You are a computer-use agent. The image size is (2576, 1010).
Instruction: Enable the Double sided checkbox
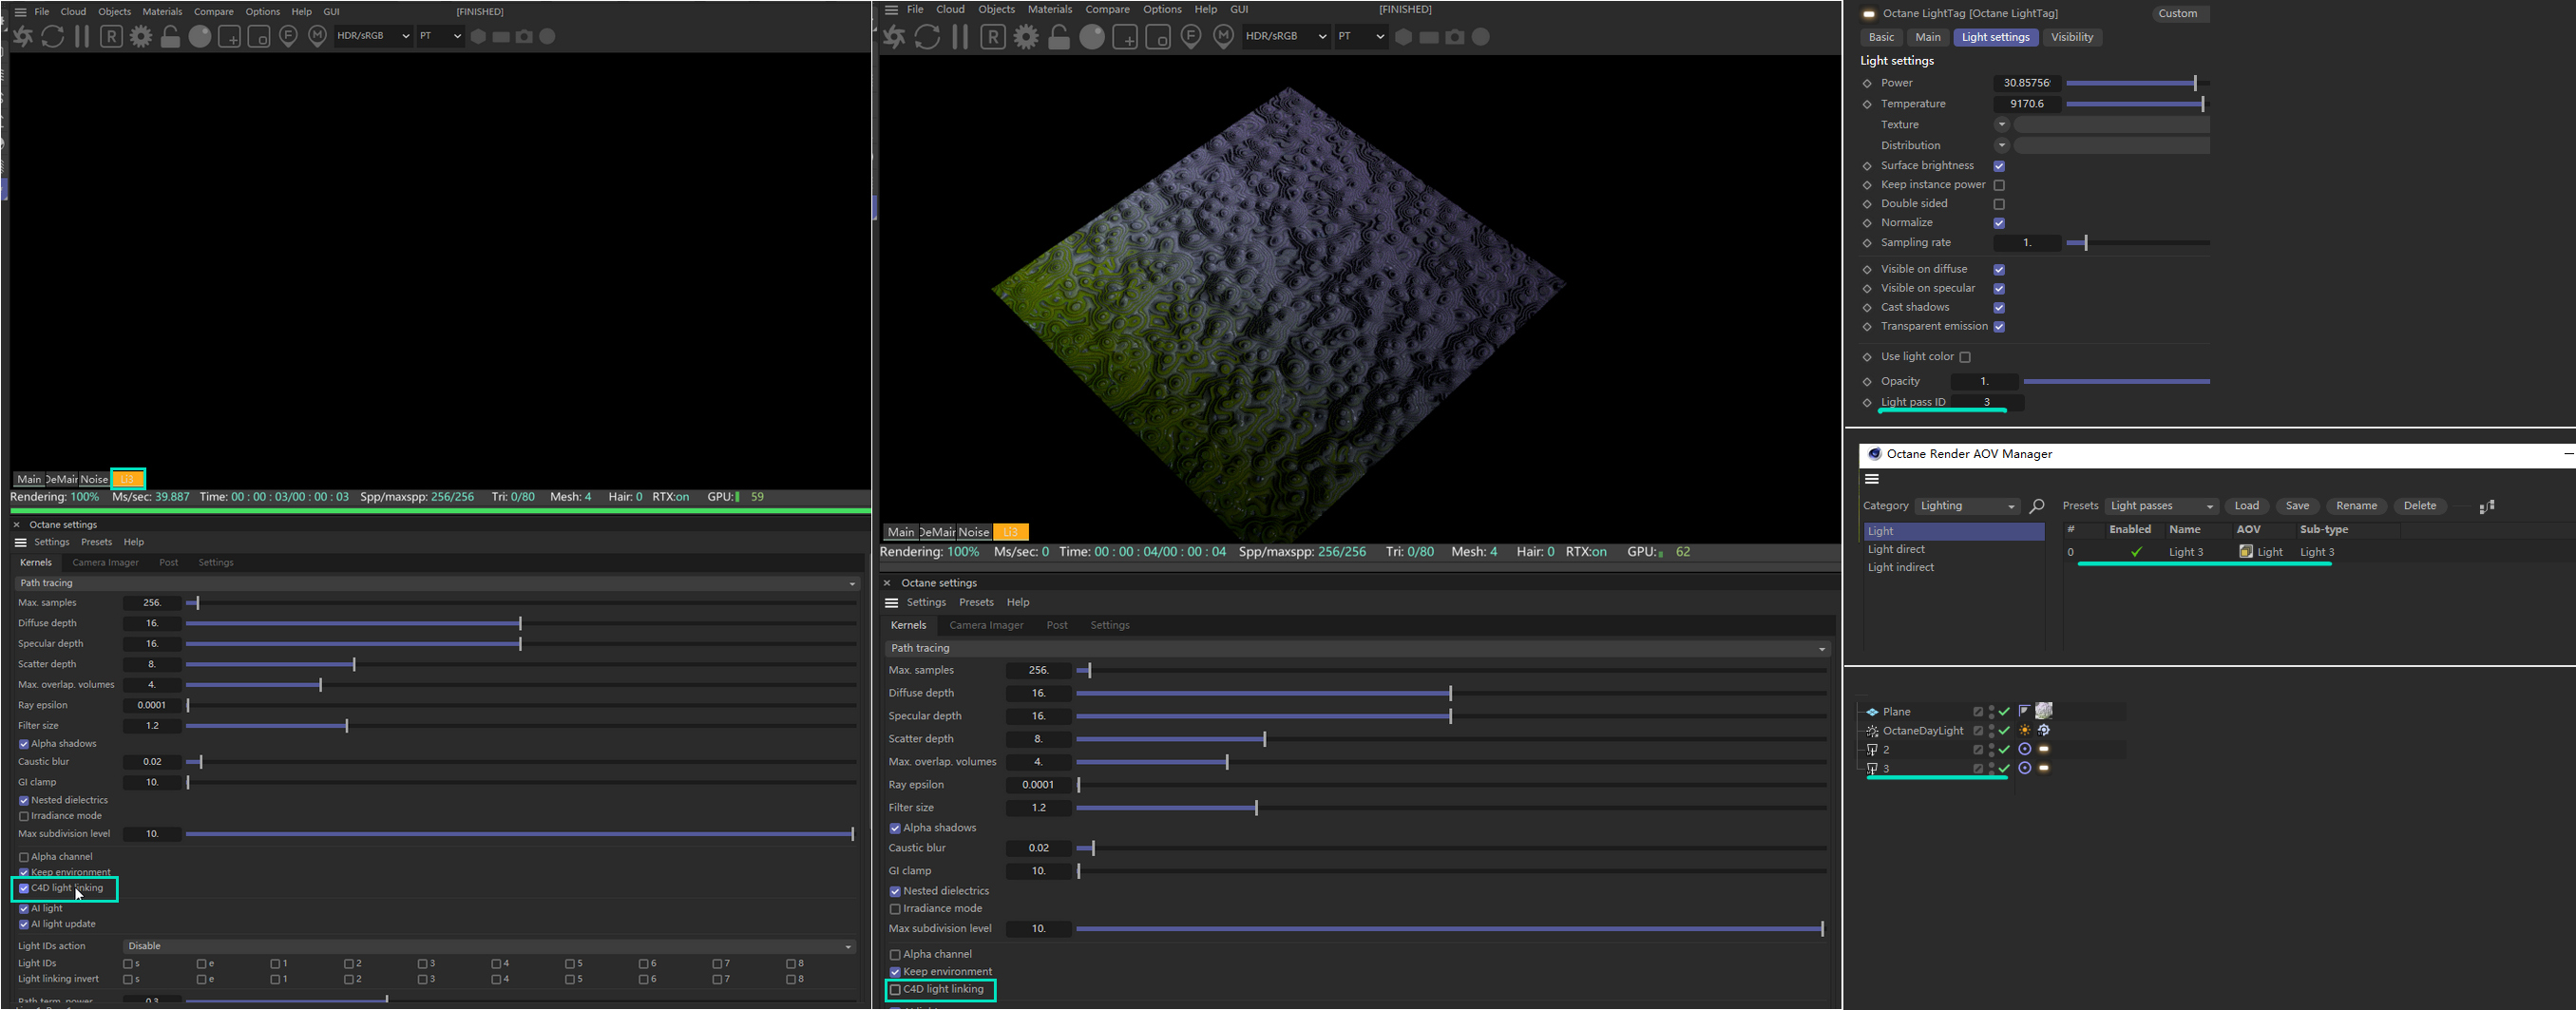[1999, 204]
